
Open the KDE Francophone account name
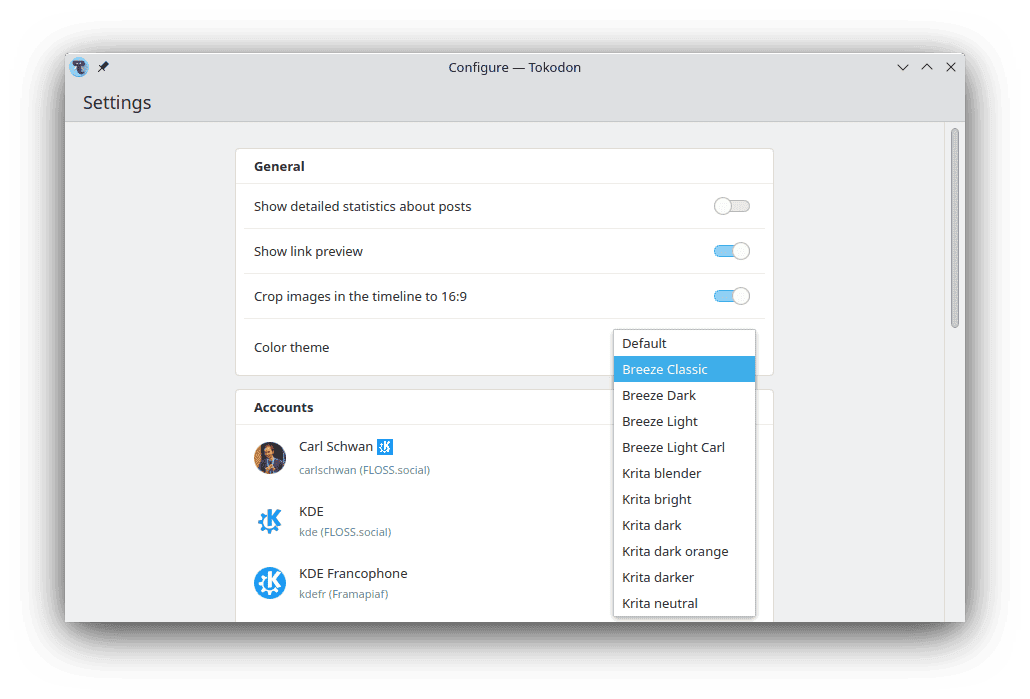tap(353, 574)
